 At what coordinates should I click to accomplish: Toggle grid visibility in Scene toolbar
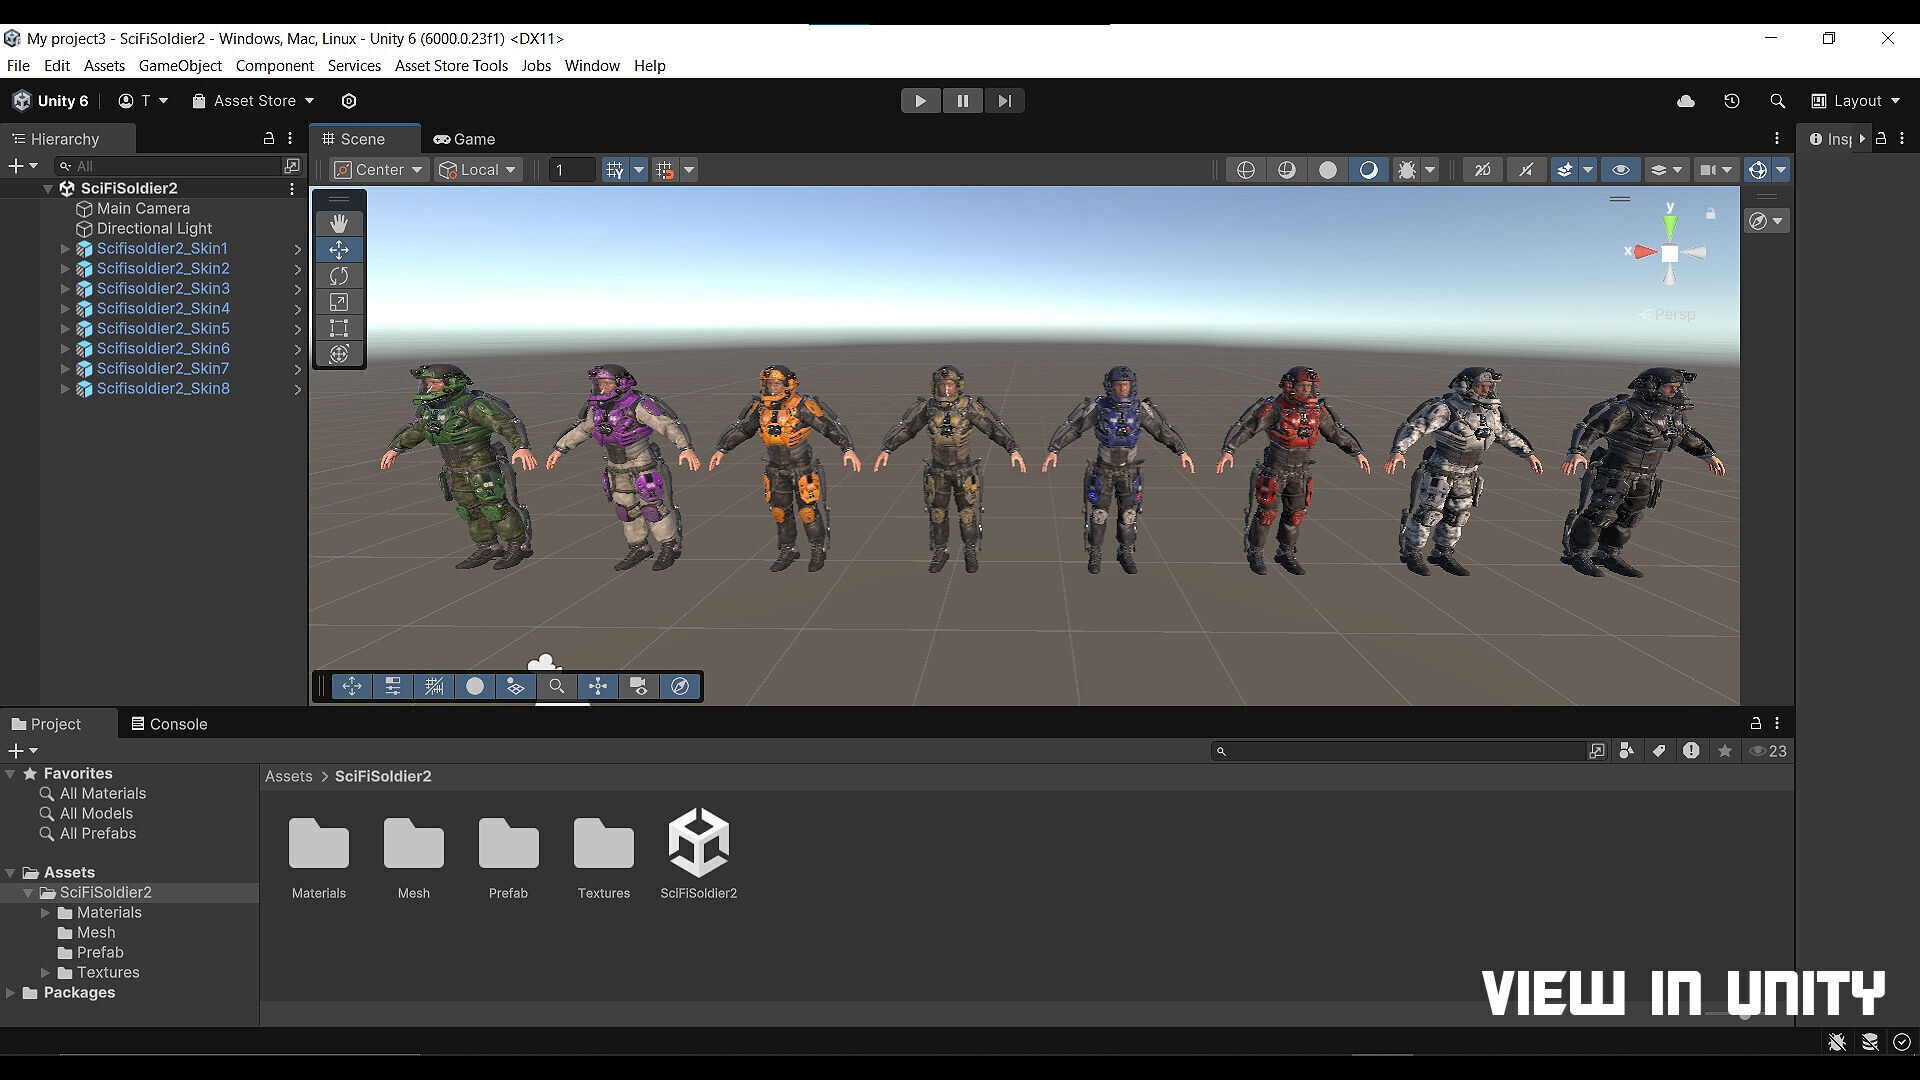[614, 170]
